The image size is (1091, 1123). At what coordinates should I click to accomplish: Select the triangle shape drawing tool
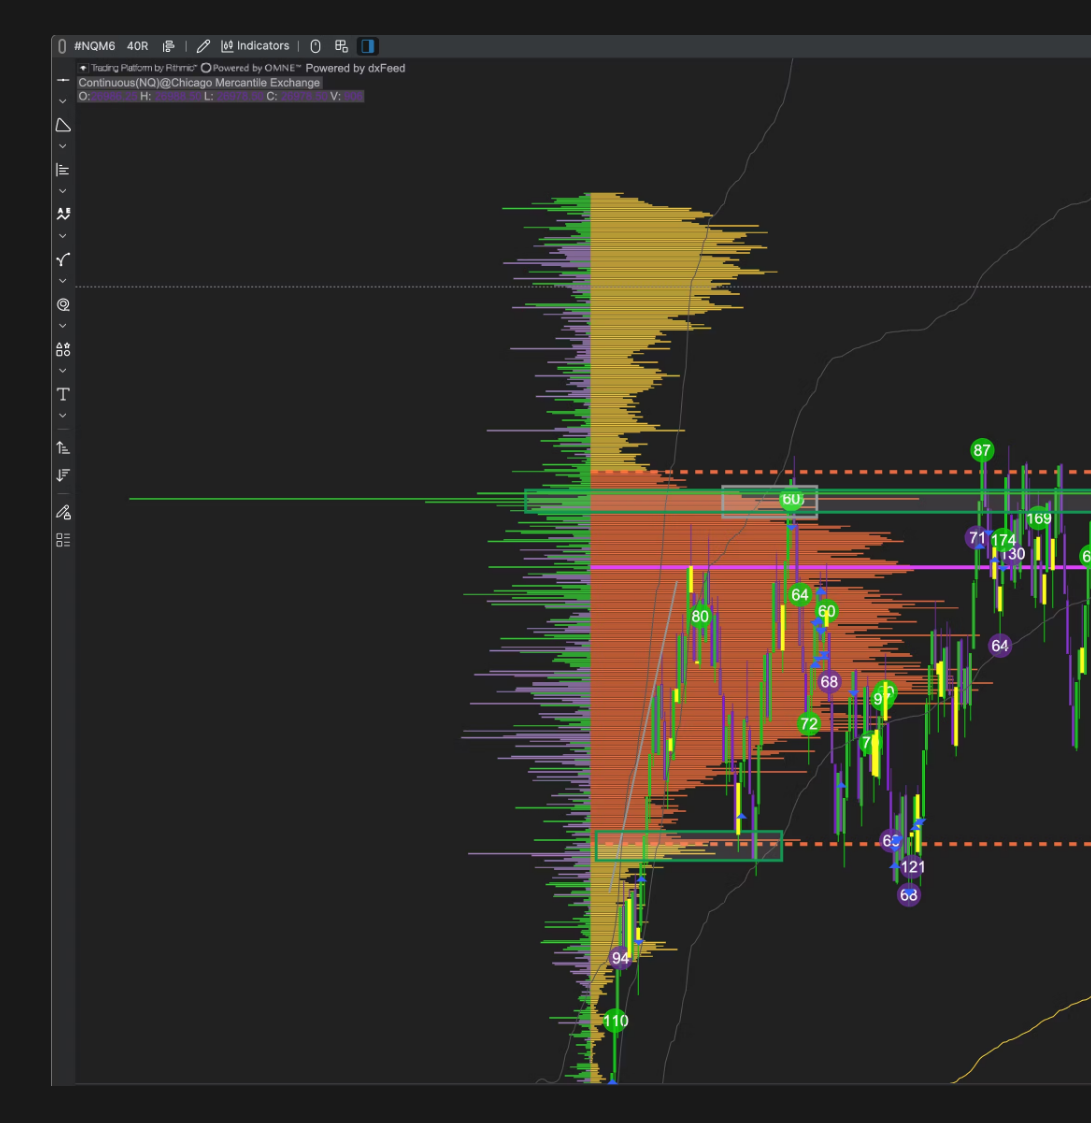63,125
